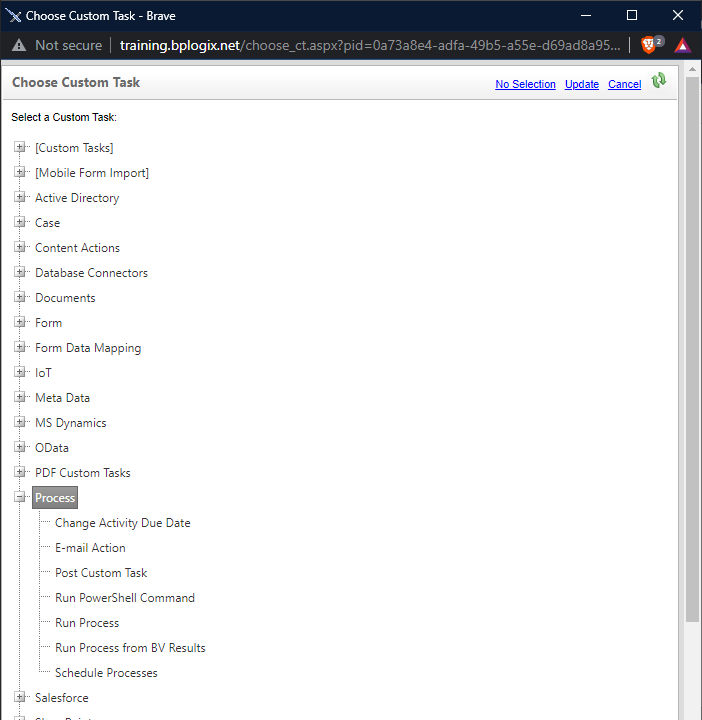The height and width of the screenshot is (720, 702).
Task: Expand the PDF Custom Tasks node
Action: [19, 472]
